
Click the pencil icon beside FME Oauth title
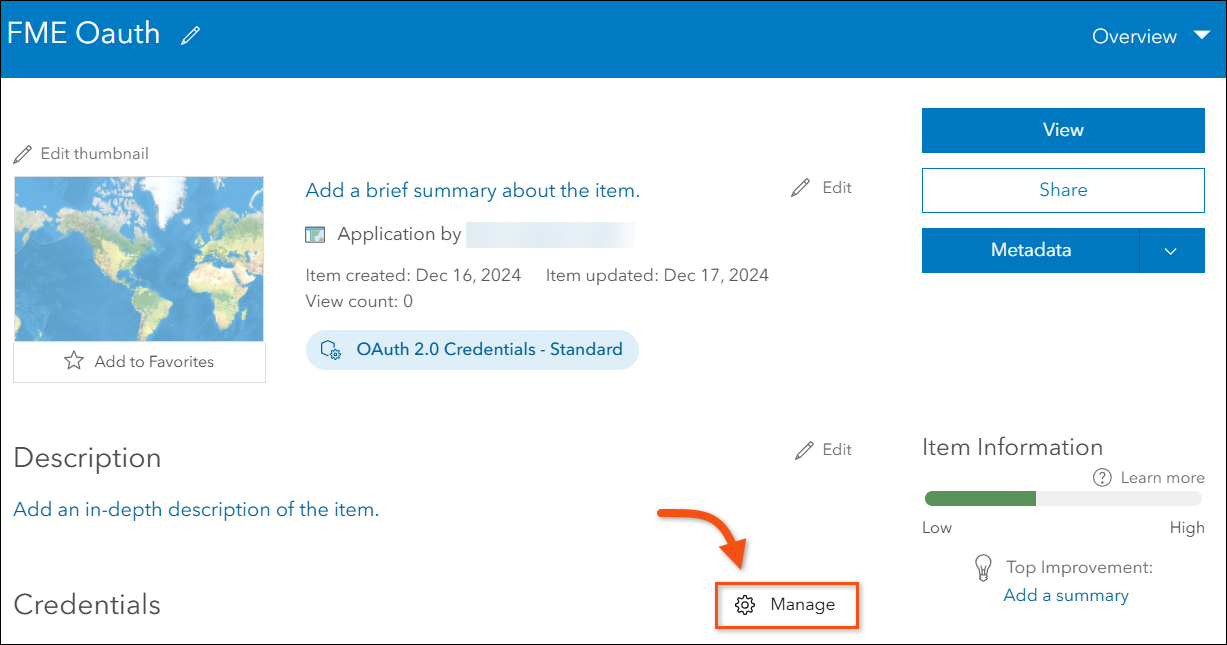pyautogui.click(x=190, y=36)
